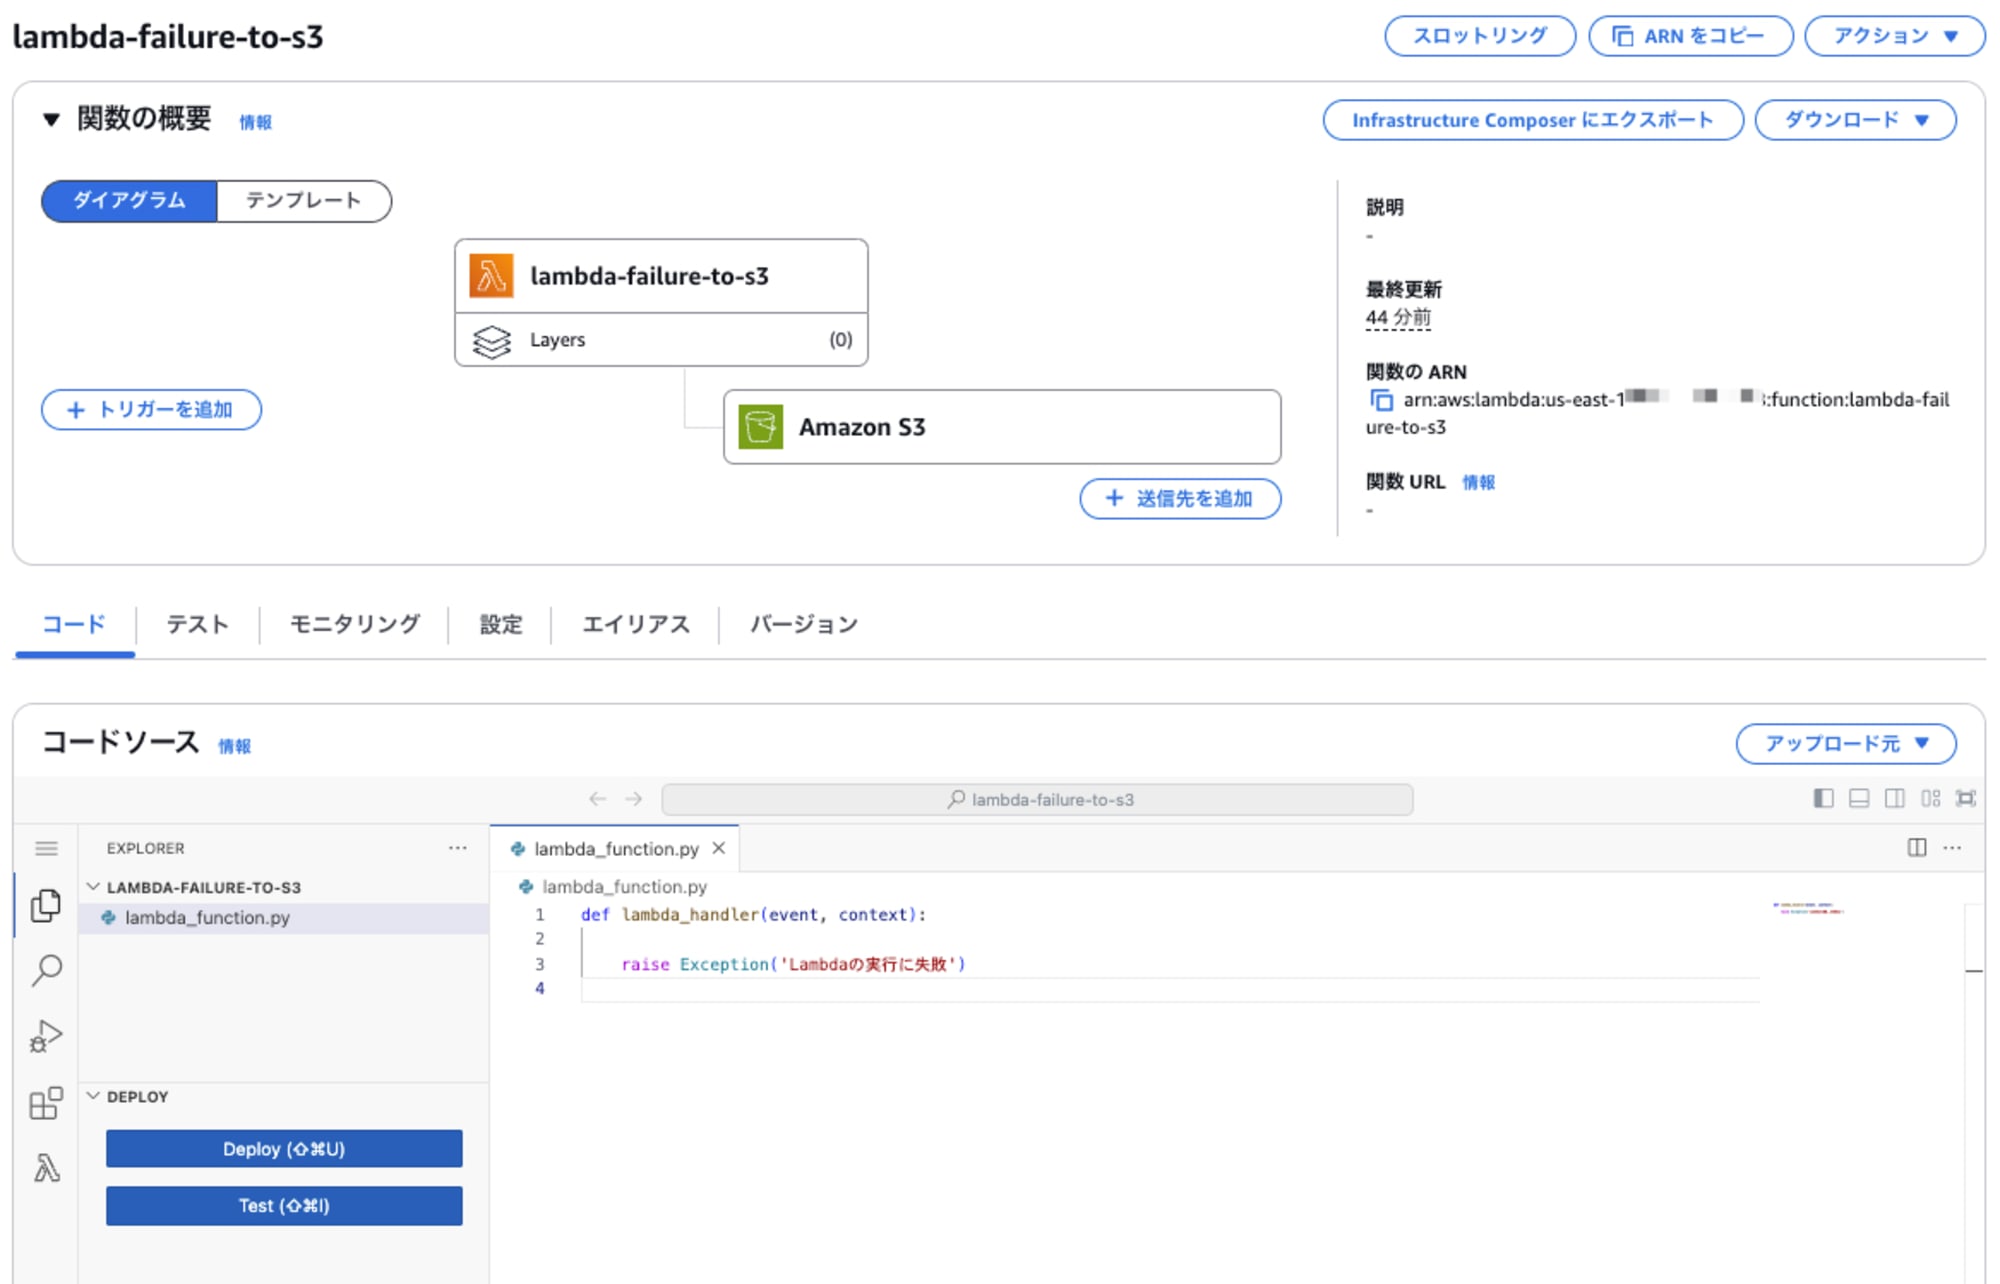
Task: Switch to the テスト tab
Action: 197,624
